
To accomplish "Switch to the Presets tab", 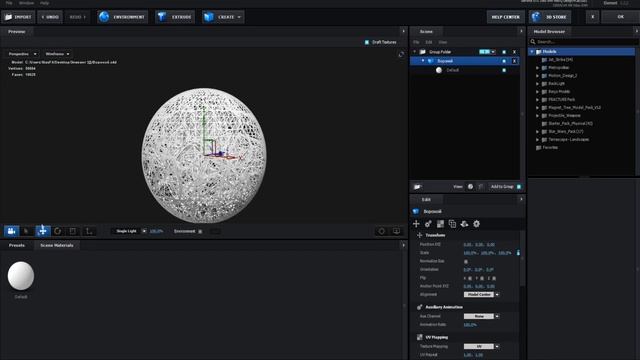I will tap(17, 245).
